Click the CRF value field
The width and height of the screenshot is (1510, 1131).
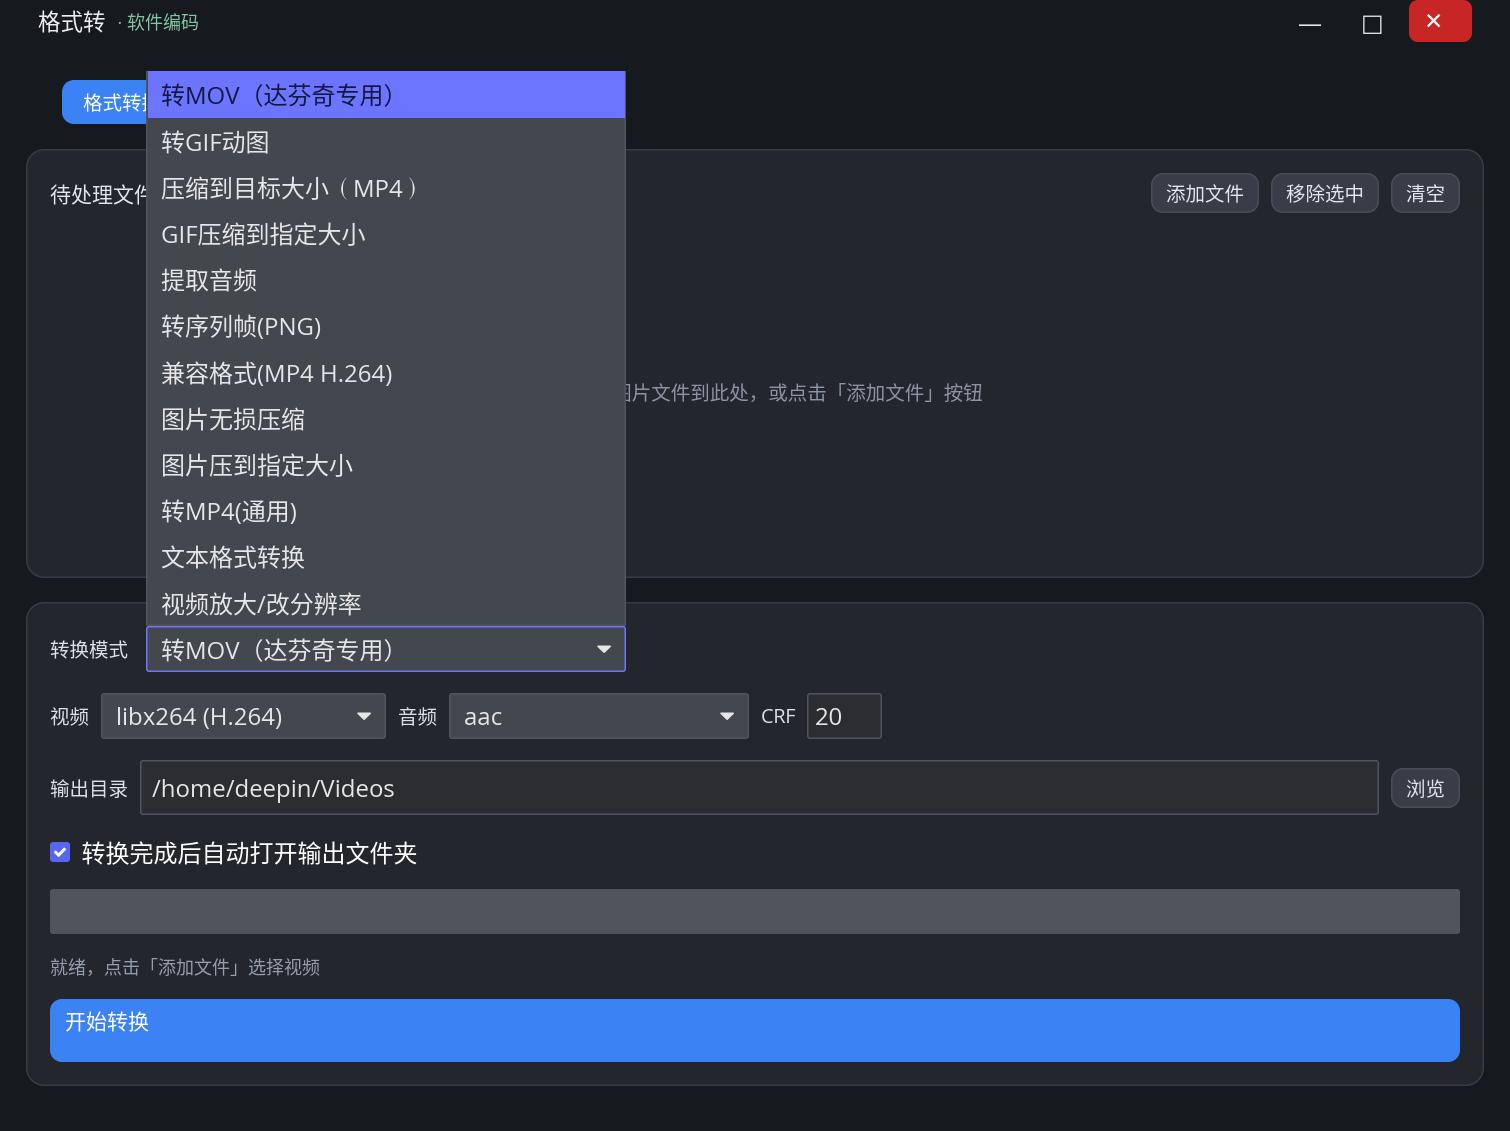(x=844, y=716)
